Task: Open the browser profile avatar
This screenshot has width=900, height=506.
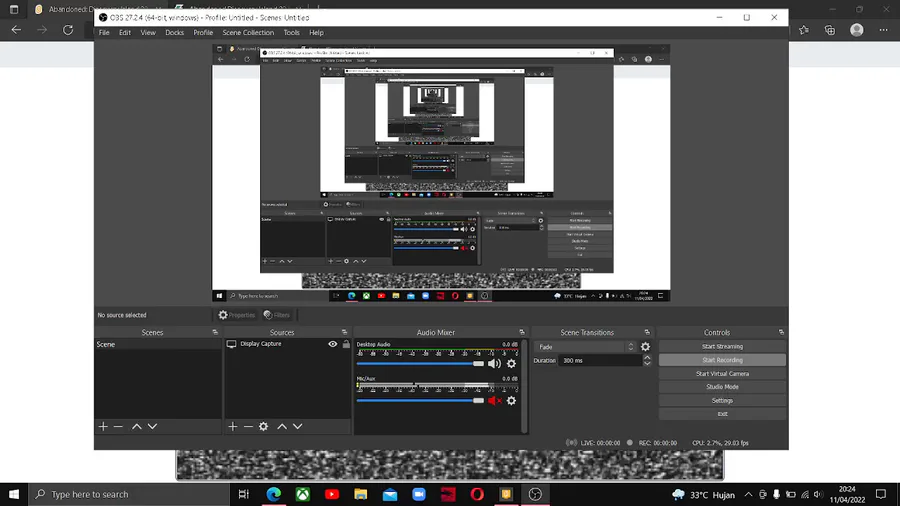Action: (x=856, y=30)
